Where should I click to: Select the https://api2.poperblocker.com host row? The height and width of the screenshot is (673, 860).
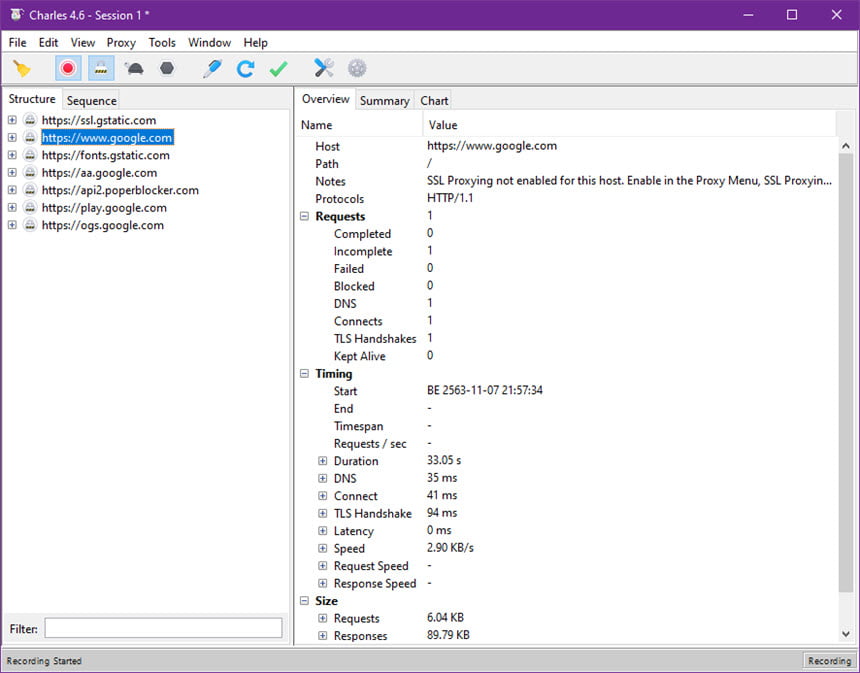pyautogui.click(x=120, y=190)
